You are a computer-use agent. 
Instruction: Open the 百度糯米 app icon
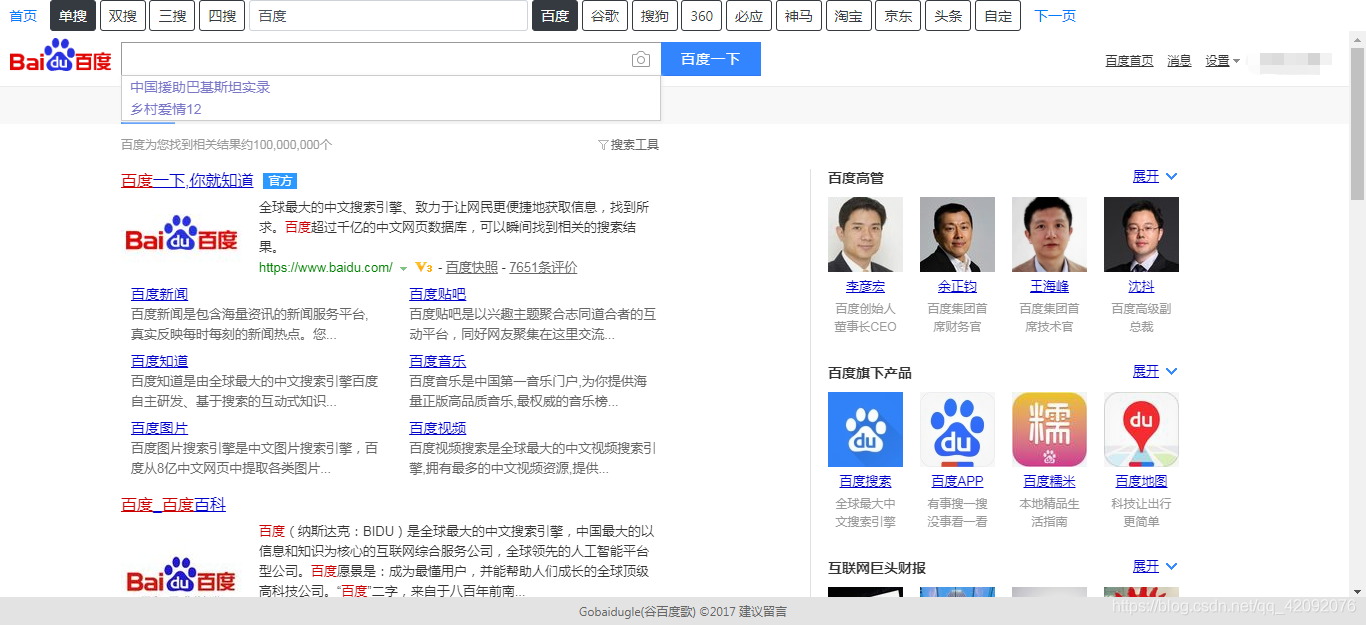[x=1048, y=429]
